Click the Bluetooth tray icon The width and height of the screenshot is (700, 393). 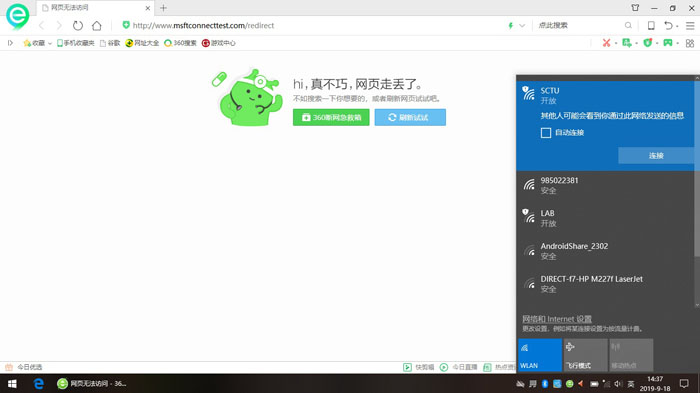pyautogui.click(x=545, y=384)
